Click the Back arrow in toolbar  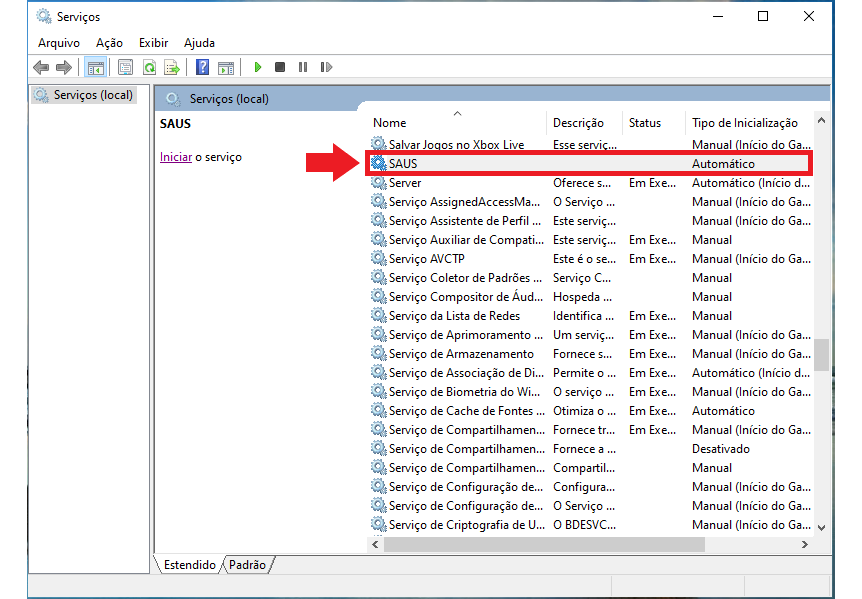point(40,67)
